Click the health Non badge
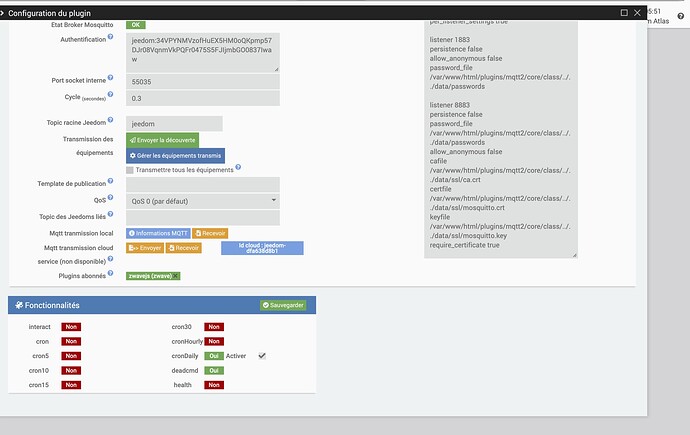This screenshot has width=690, height=435. tap(214, 385)
